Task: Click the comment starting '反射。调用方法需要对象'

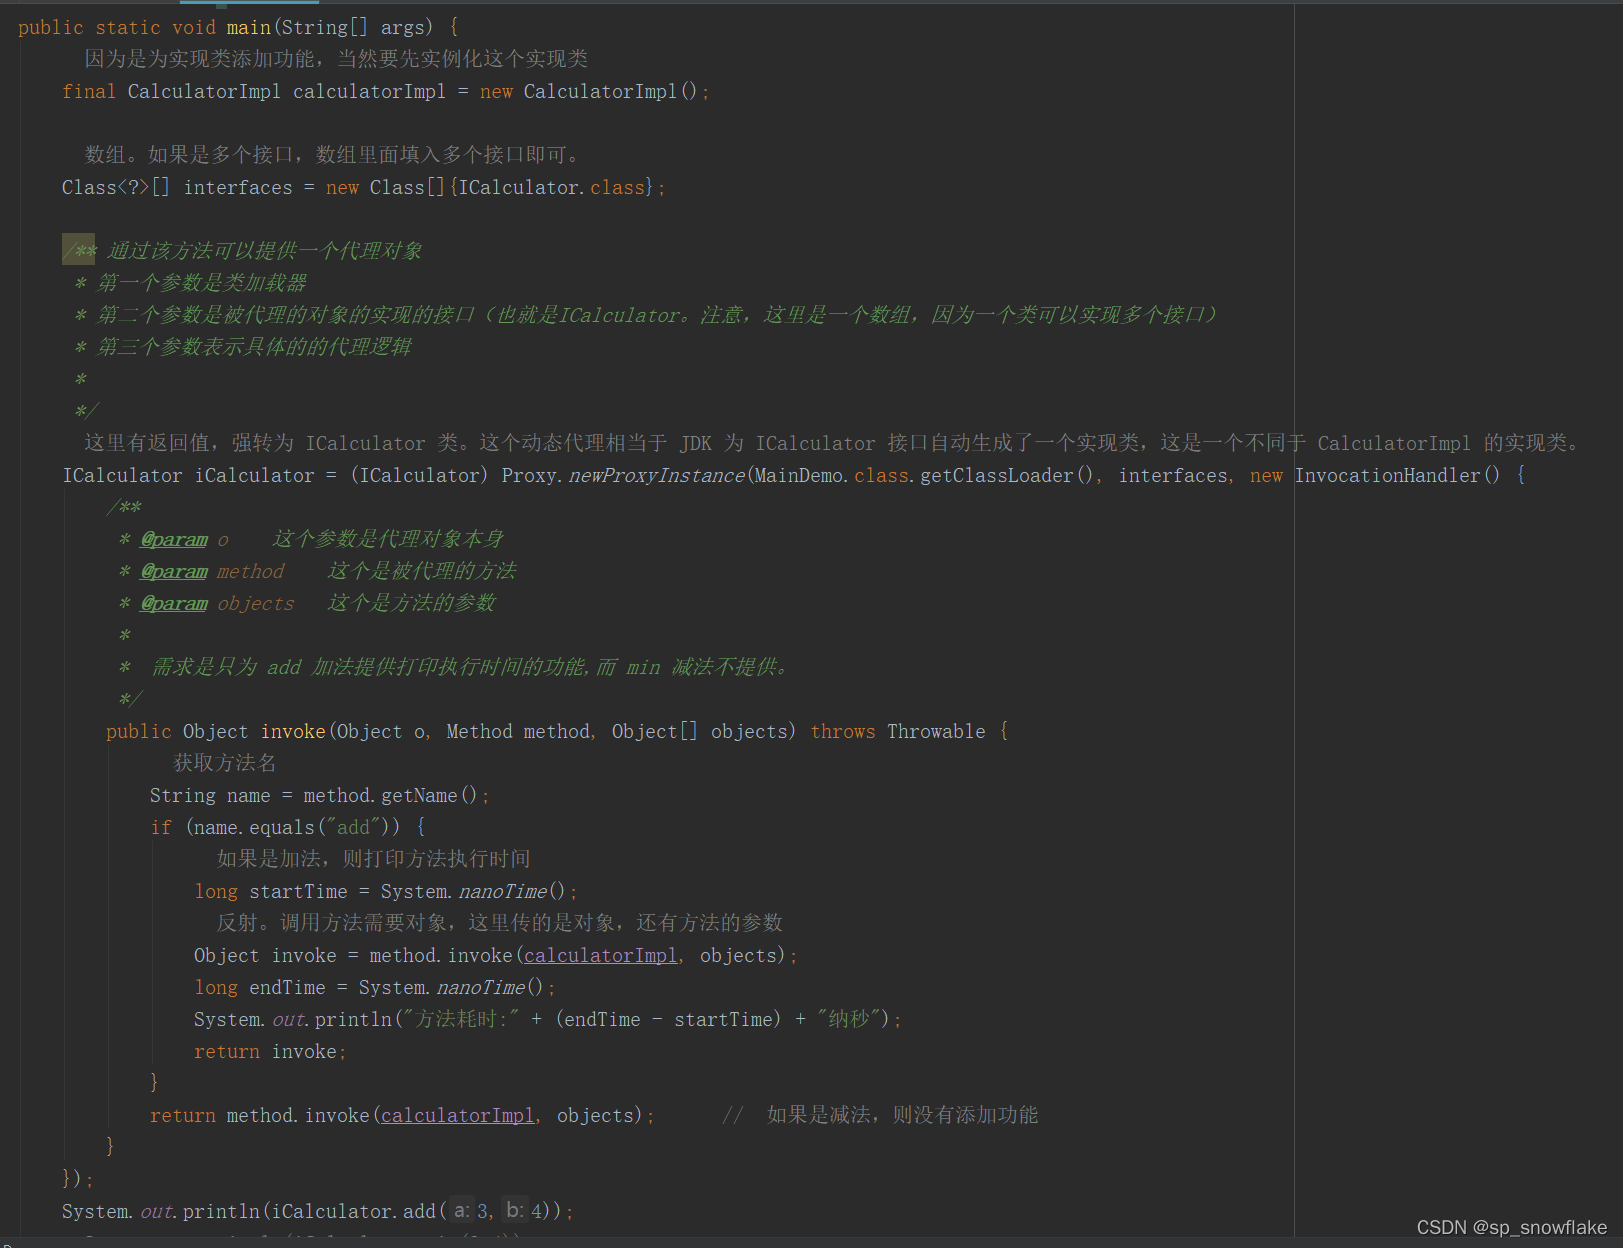Action: coord(500,923)
